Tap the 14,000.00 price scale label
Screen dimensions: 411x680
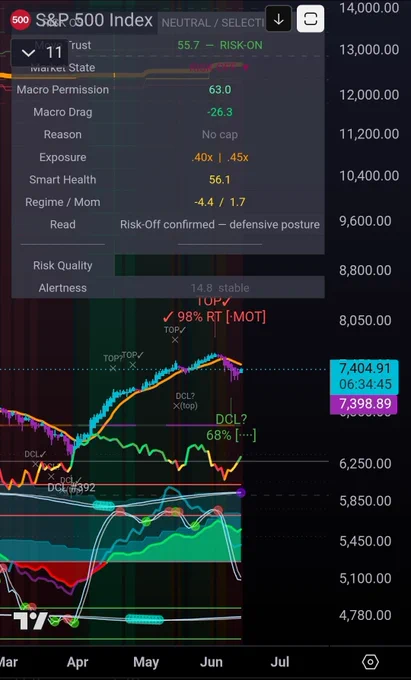click(x=369, y=8)
